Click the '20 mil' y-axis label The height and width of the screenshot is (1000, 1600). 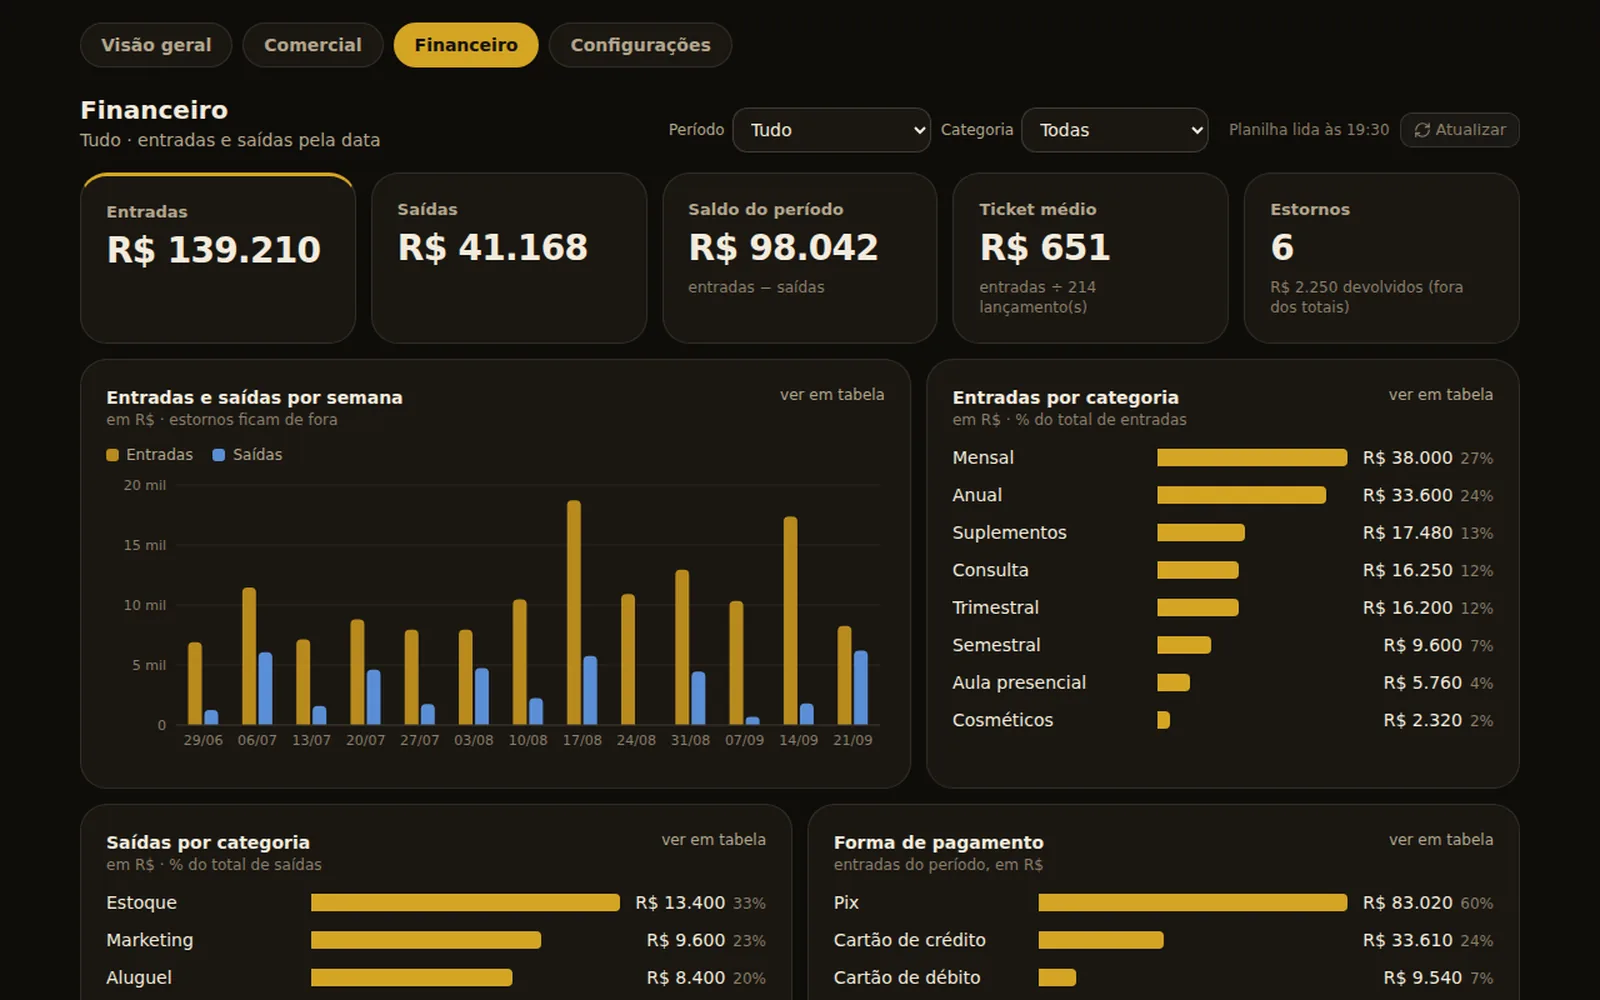(145, 485)
